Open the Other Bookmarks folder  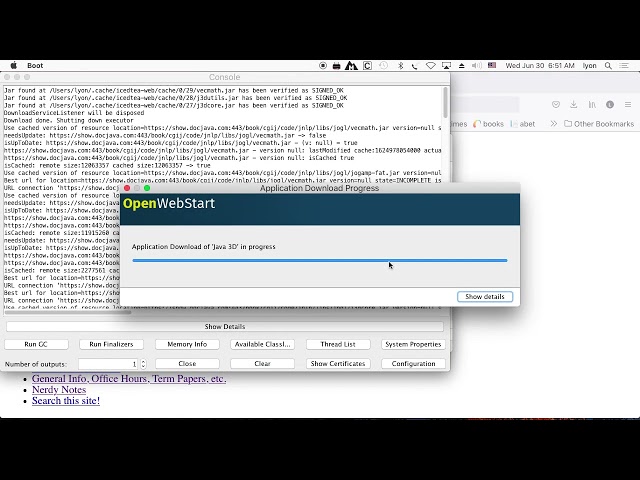tap(599, 124)
